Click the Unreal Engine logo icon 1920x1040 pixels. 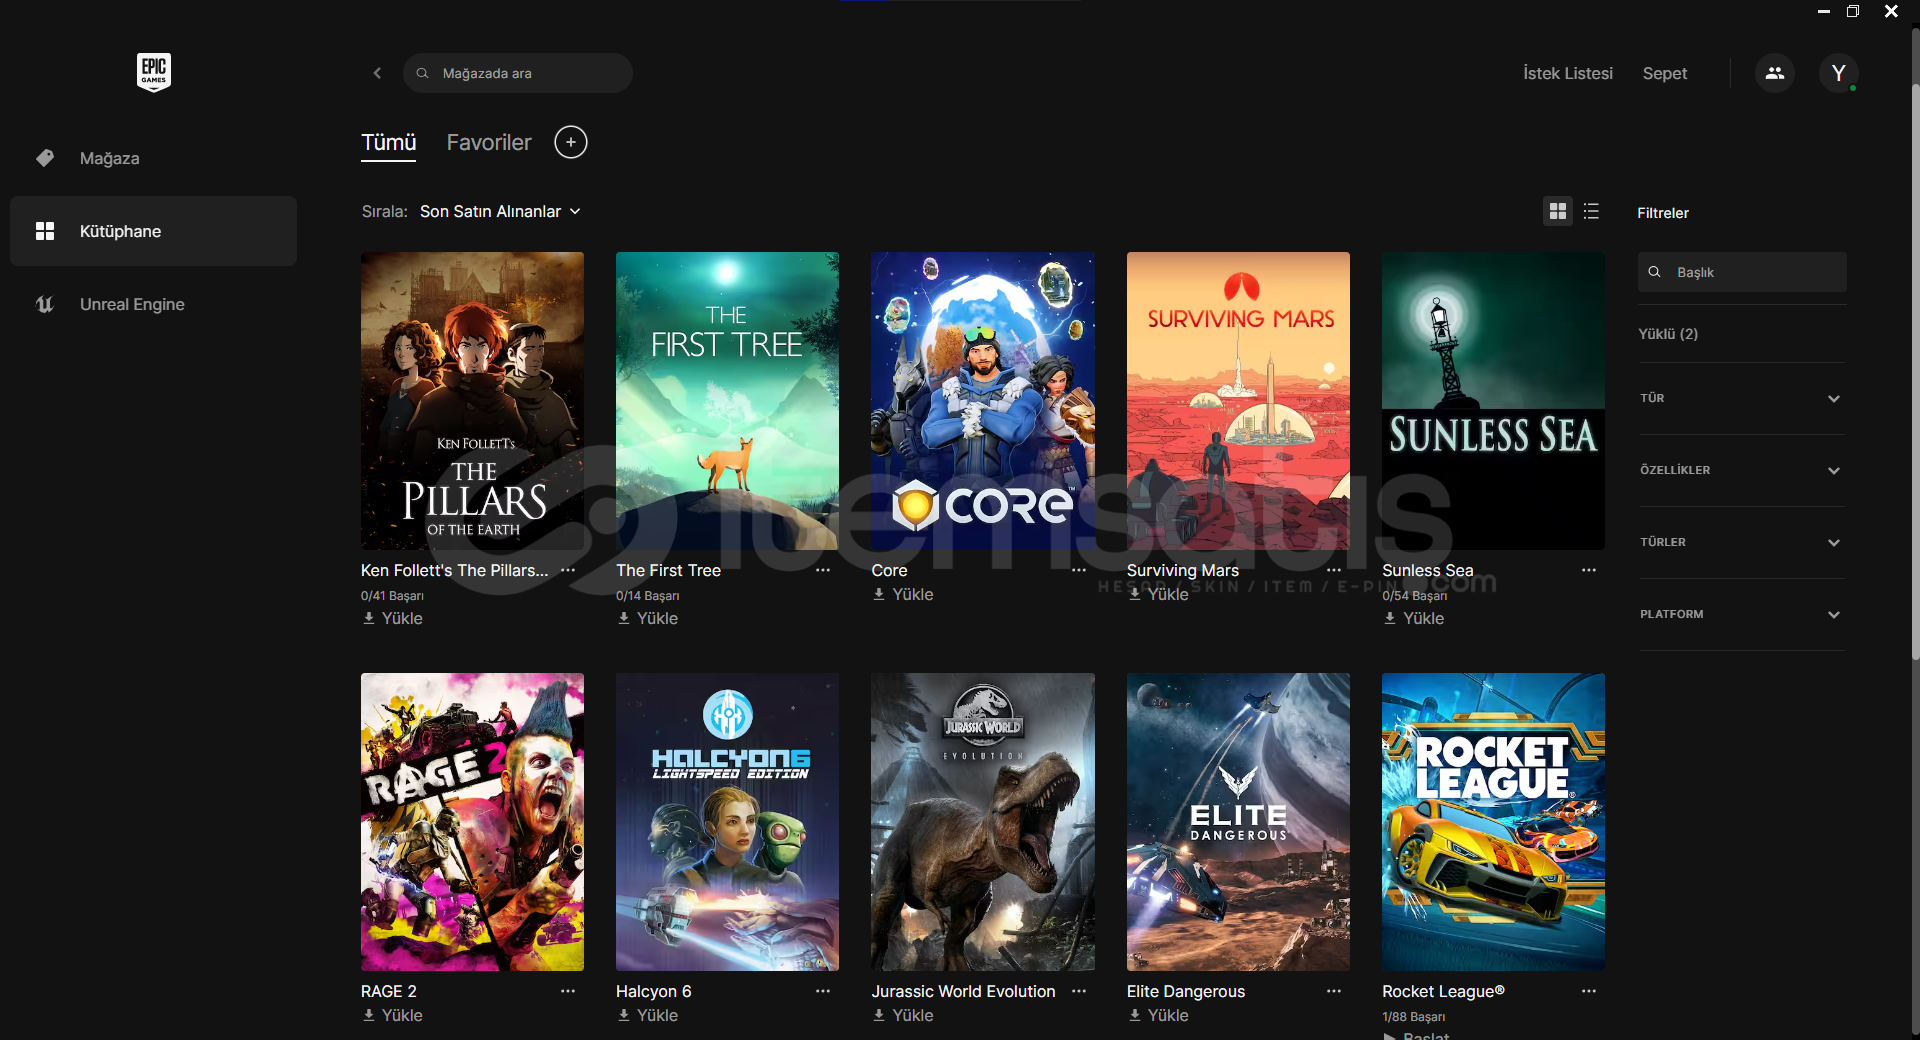(x=45, y=304)
